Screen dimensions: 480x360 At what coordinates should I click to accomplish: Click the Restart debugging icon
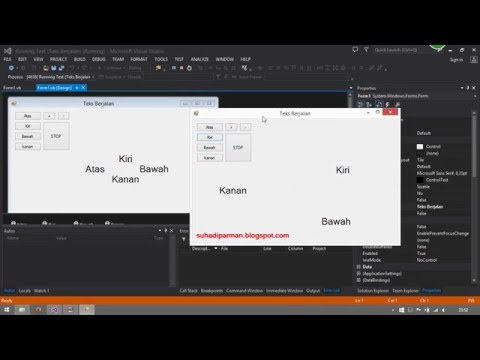pos(189,68)
